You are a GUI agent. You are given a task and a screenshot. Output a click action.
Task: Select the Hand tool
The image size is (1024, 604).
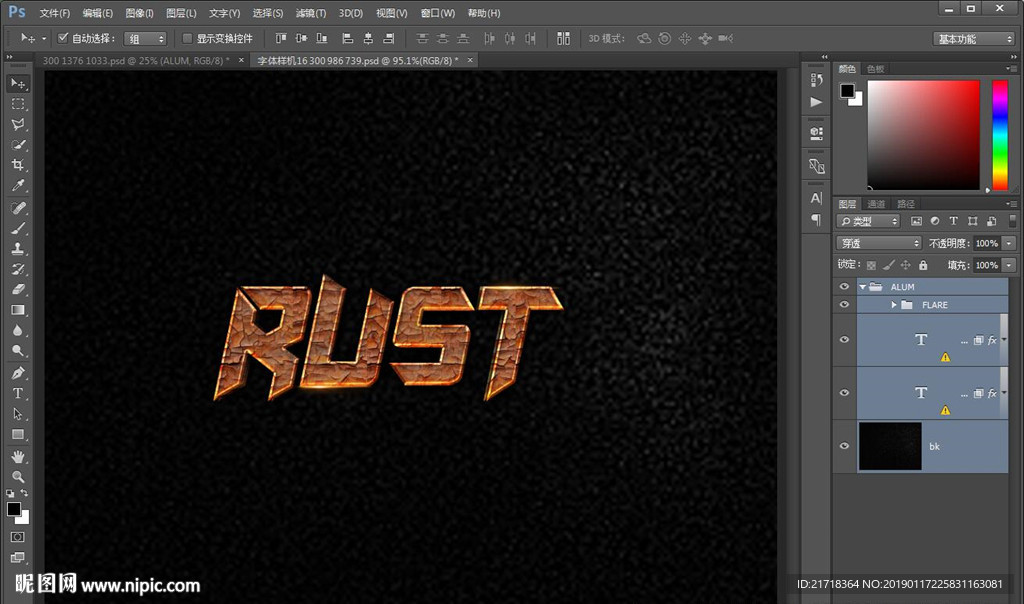[18, 456]
